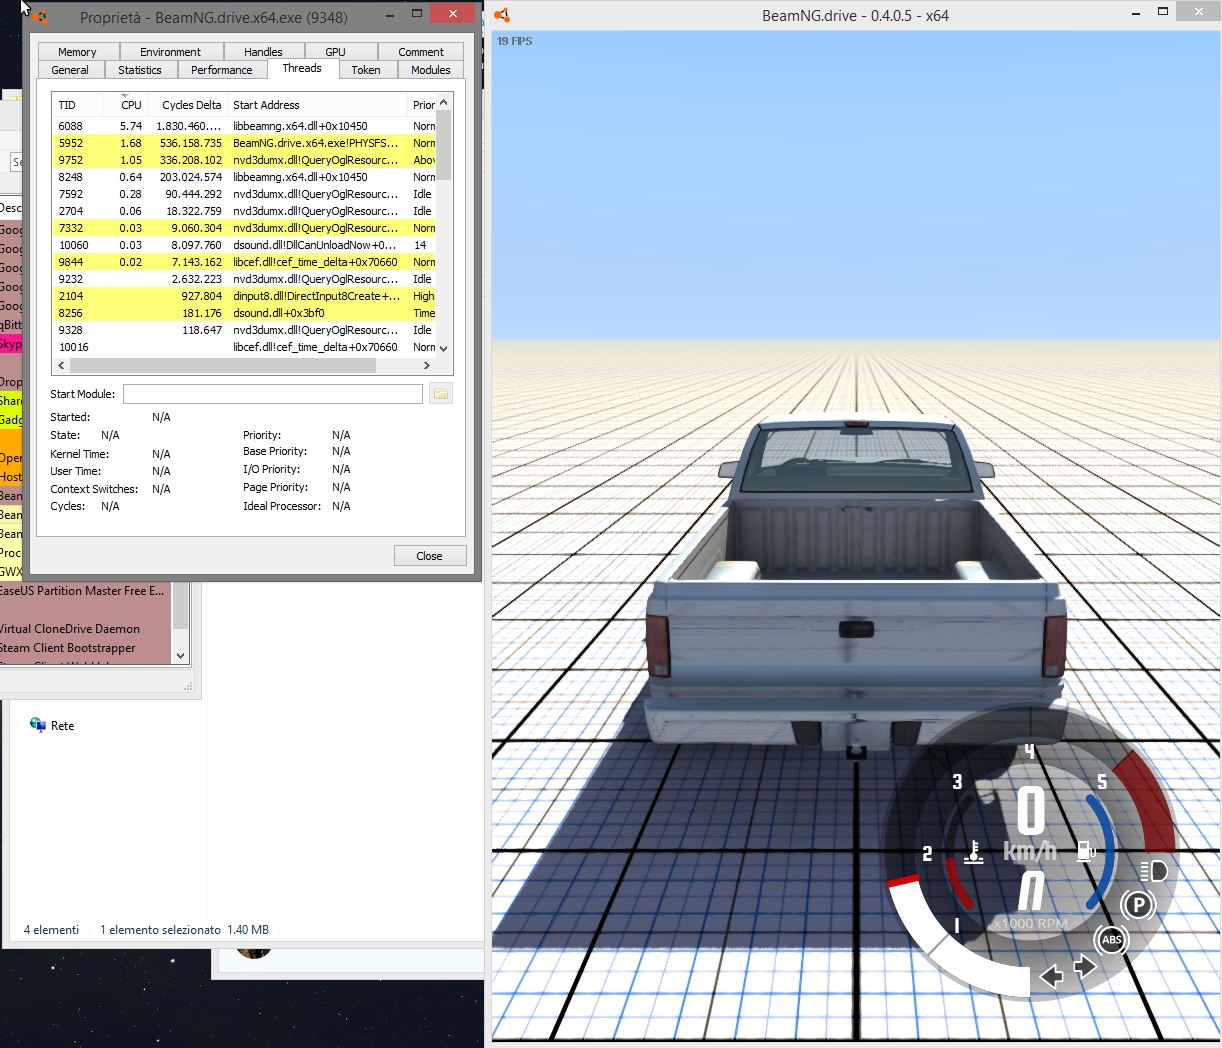Click the thread list horizontal scrollbar thumb

222,366
